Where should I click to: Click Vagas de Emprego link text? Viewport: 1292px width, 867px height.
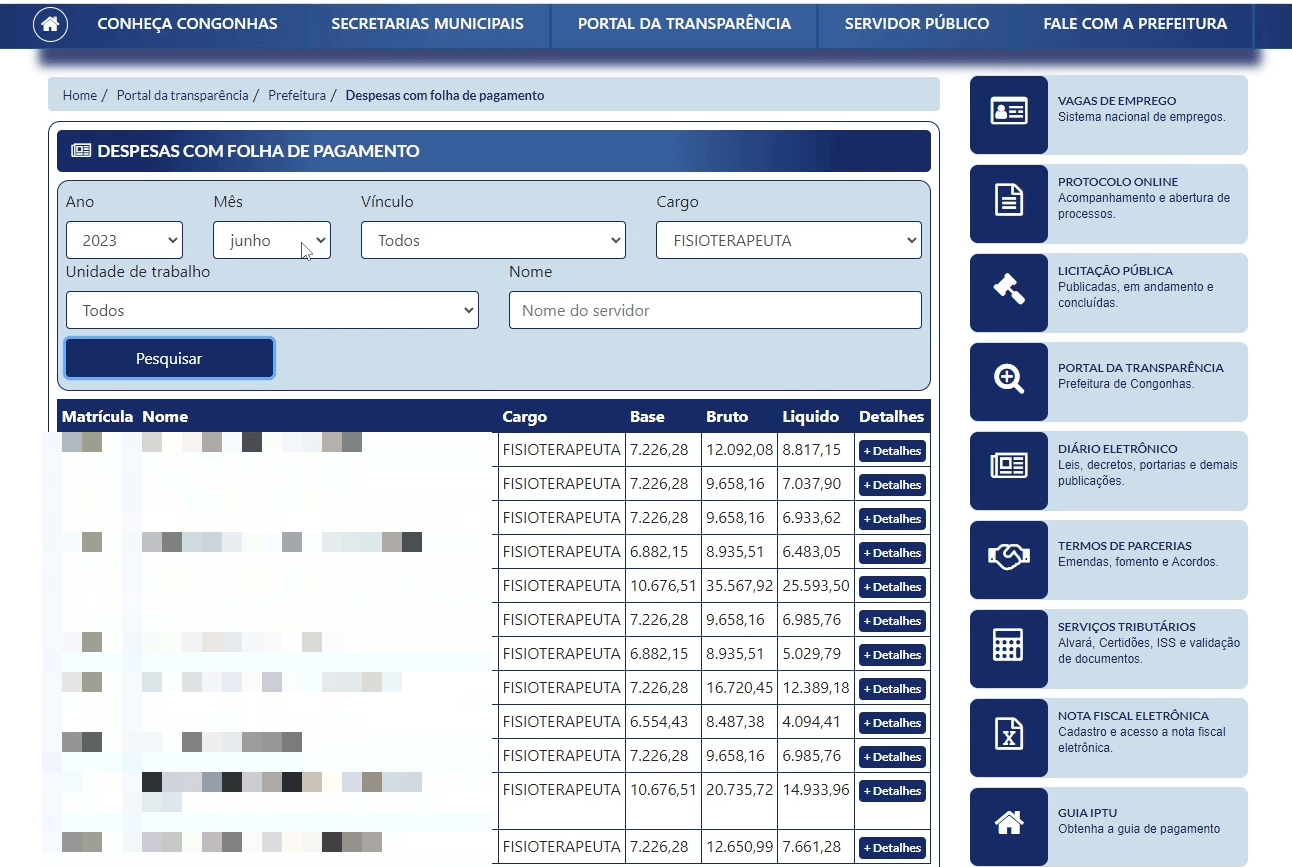click(x=1117, y=101)
